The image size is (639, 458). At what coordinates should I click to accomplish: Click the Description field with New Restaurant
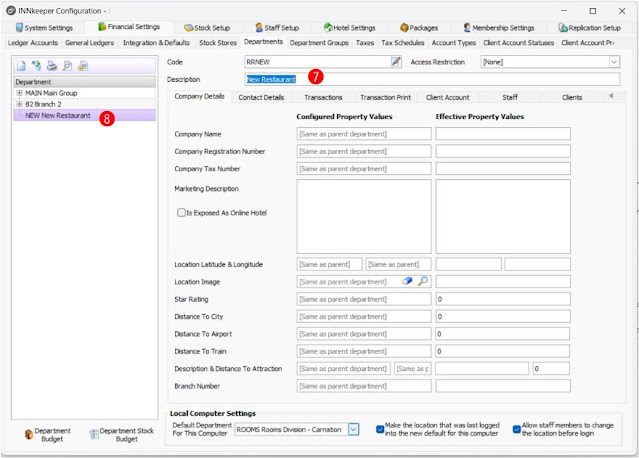[x=432, y=79]
